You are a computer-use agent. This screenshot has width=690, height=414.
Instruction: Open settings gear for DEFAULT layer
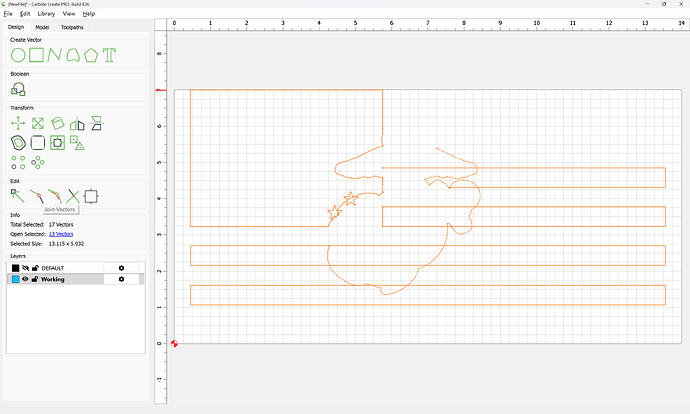[x=121, y=268]
